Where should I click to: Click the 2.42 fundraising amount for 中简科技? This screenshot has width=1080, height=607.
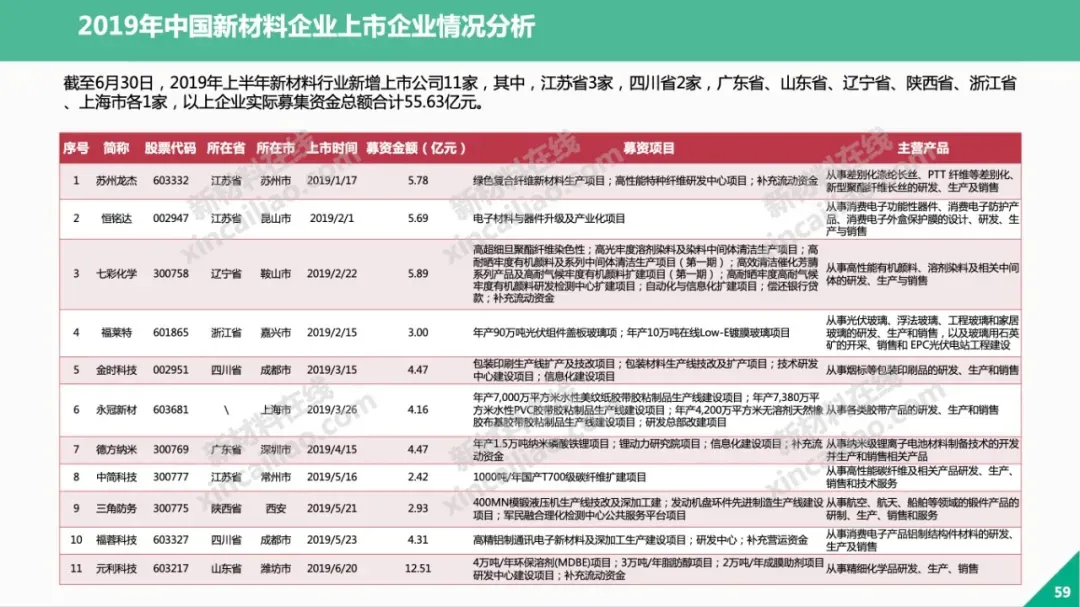[x=418, y=477]
